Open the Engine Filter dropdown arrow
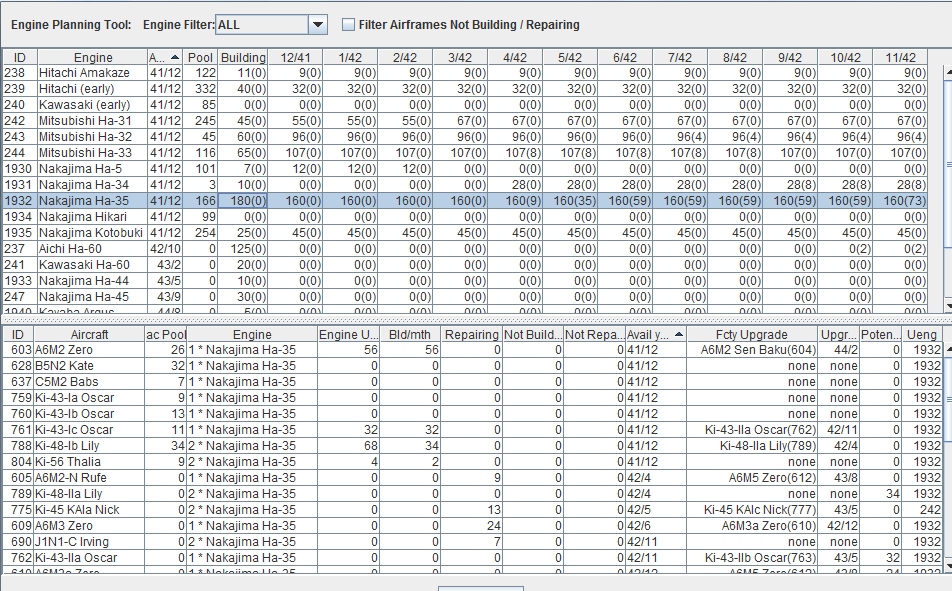952x591 pixels. pyautogui.click(x=318, y=25)
